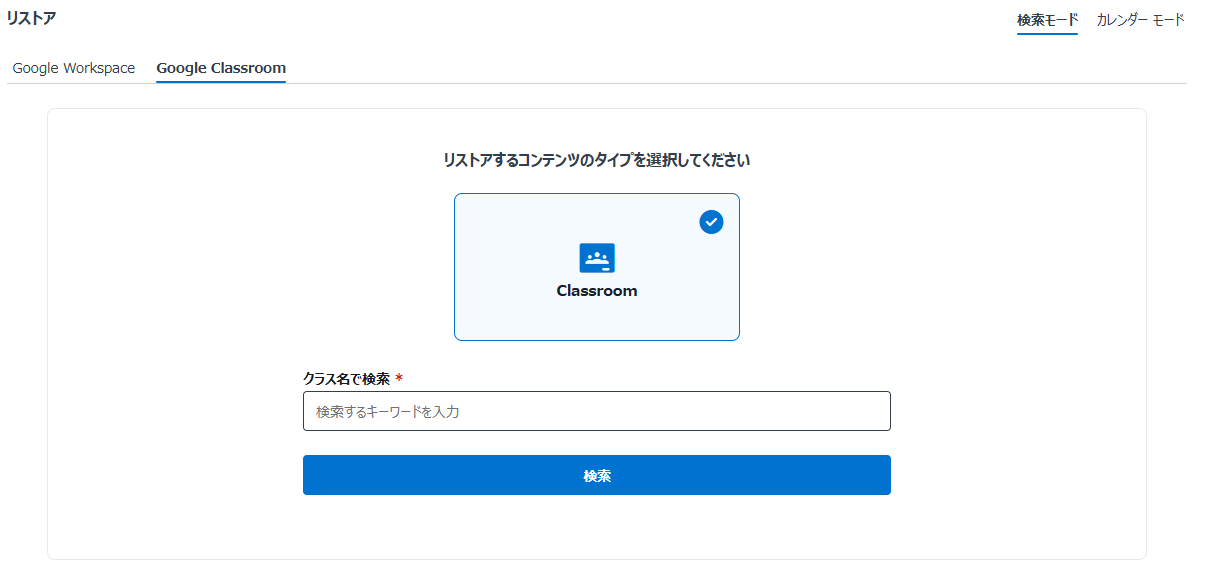Open カレンダー モード view
Viewport: 1207px width, 577px height.
click(1140, 20)
